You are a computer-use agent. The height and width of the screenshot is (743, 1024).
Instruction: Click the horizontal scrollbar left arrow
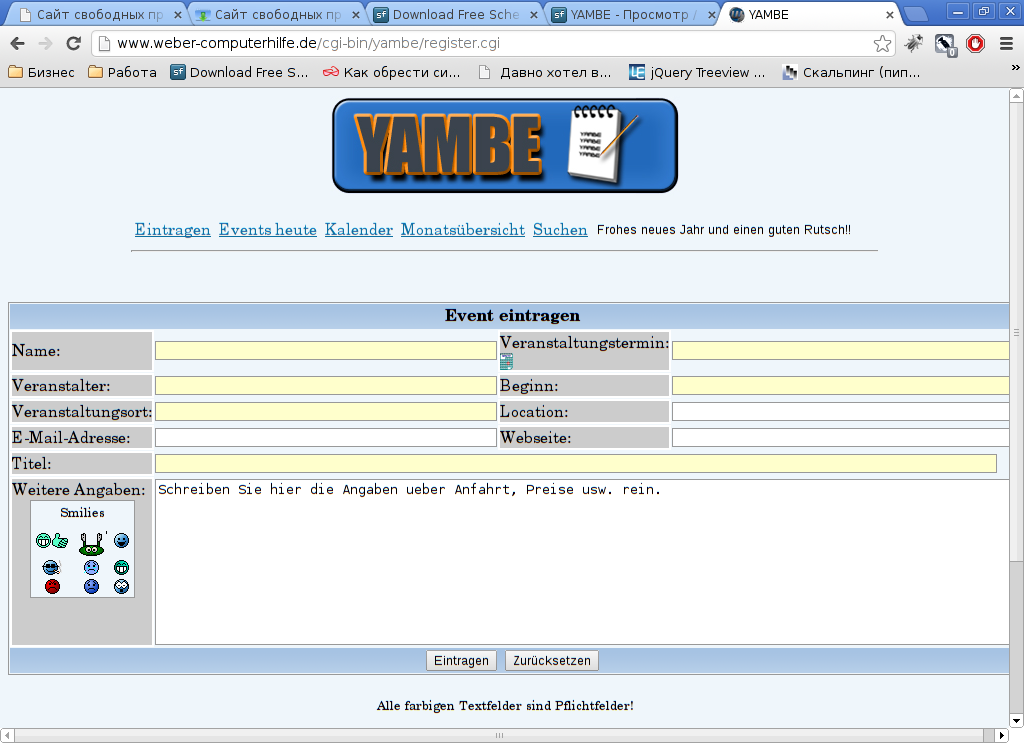[x=7, y=736]
